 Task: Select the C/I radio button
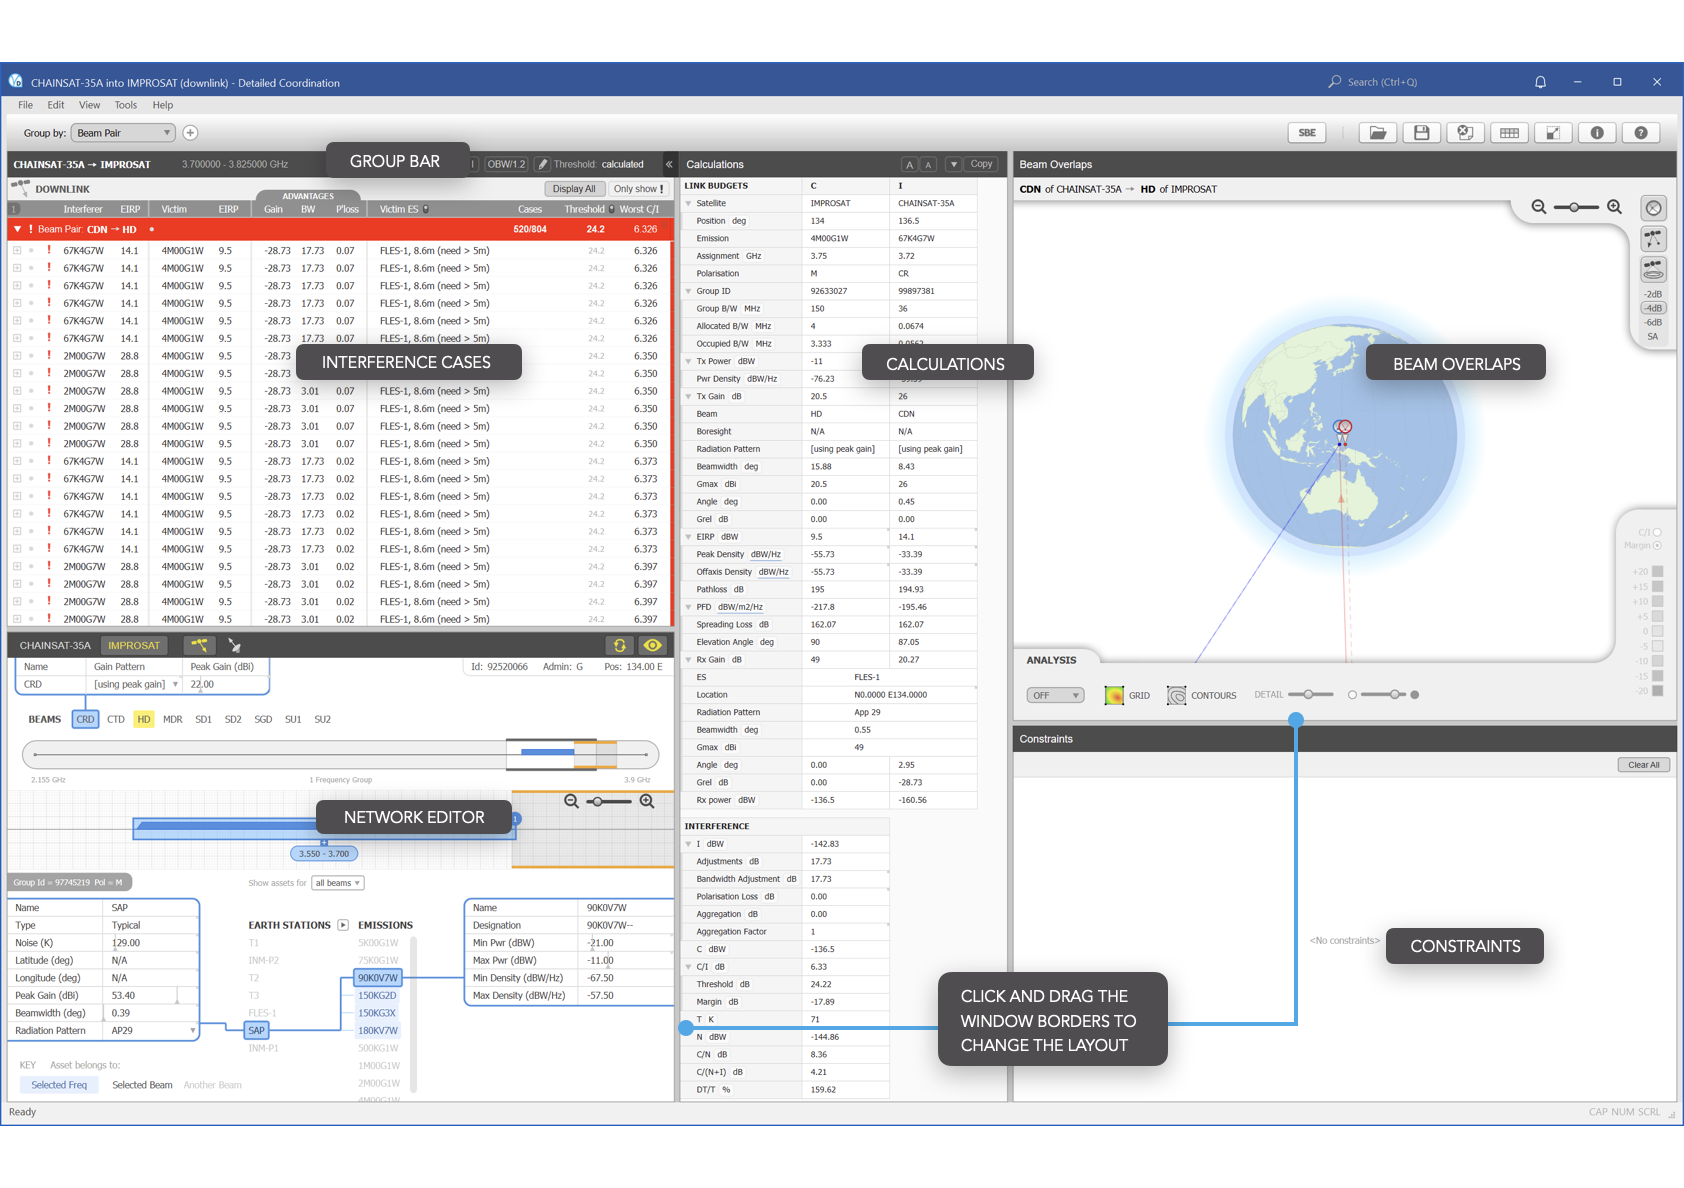pos(1657,532)
